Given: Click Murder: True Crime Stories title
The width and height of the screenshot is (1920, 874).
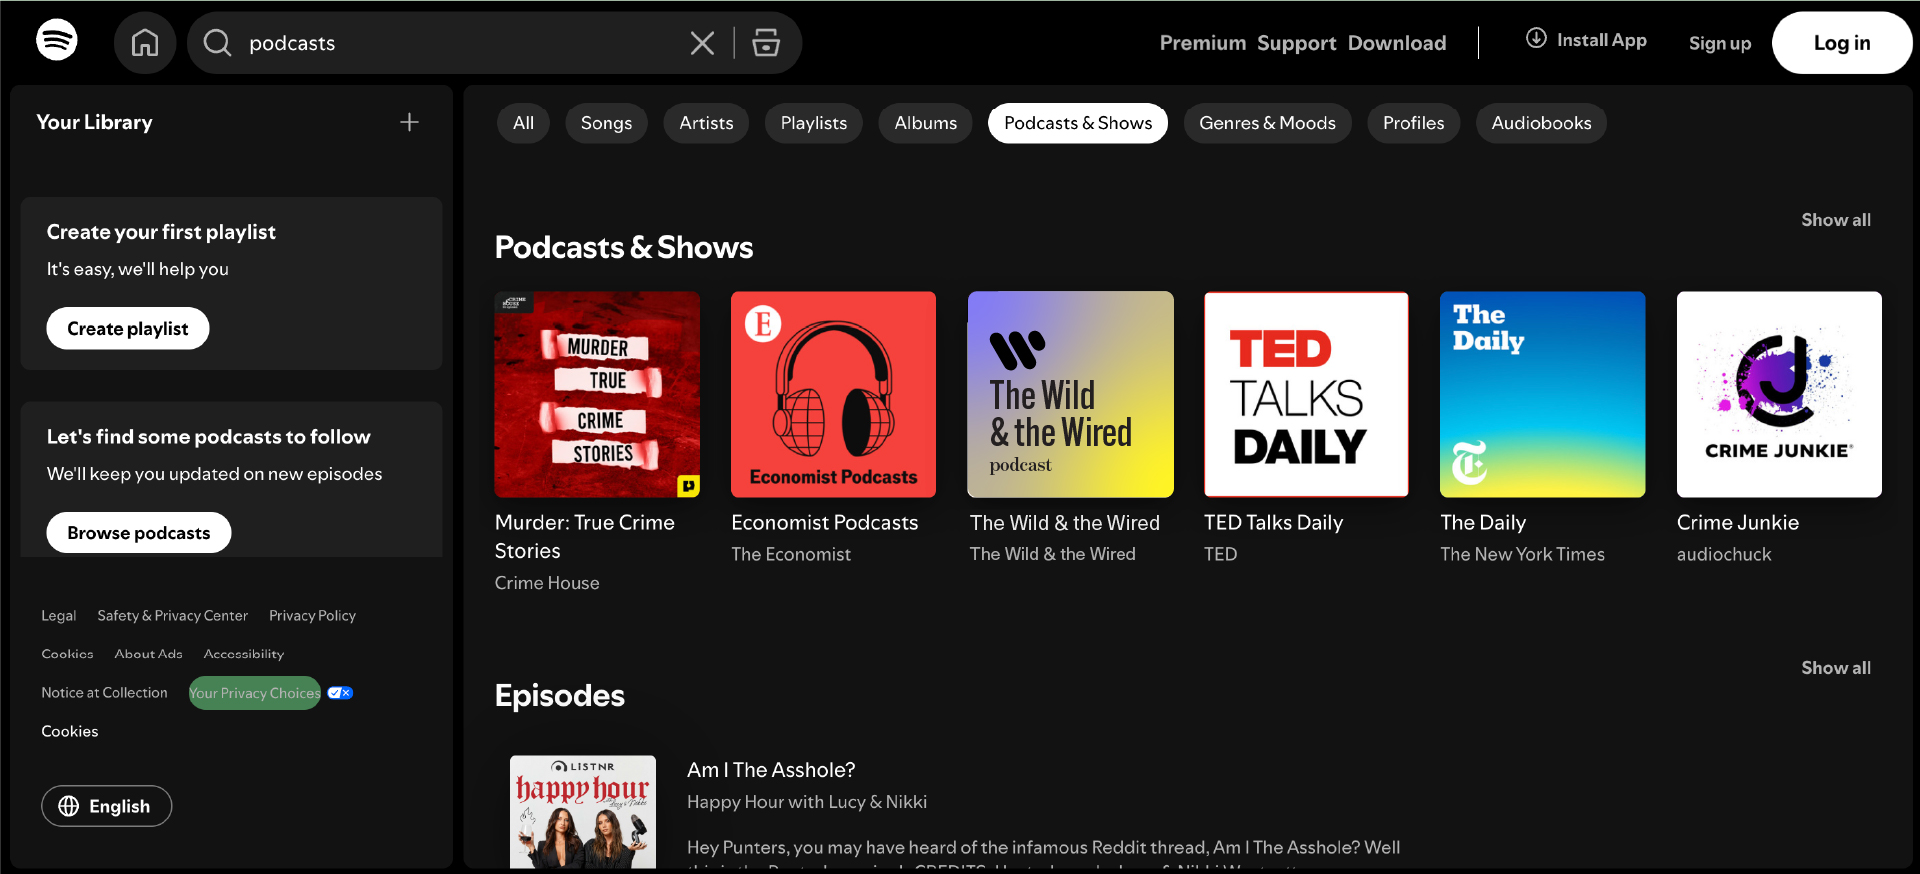Looking at the screenshot, I should (585, 537).
